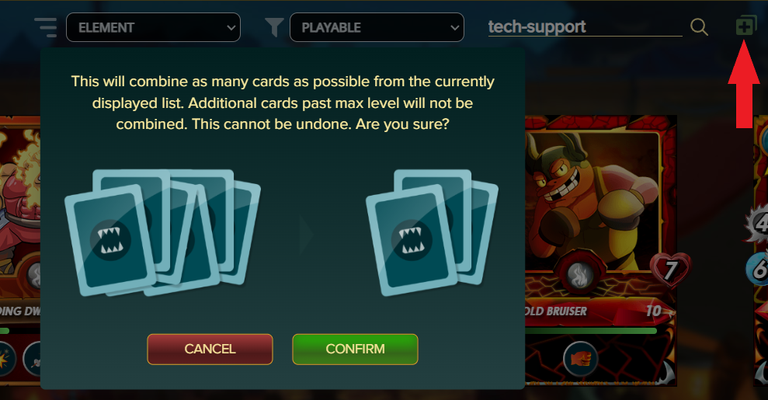The width and height of the screenshot is (768, 400).
Task: Click the funnel filter icon
Action: 274,27
